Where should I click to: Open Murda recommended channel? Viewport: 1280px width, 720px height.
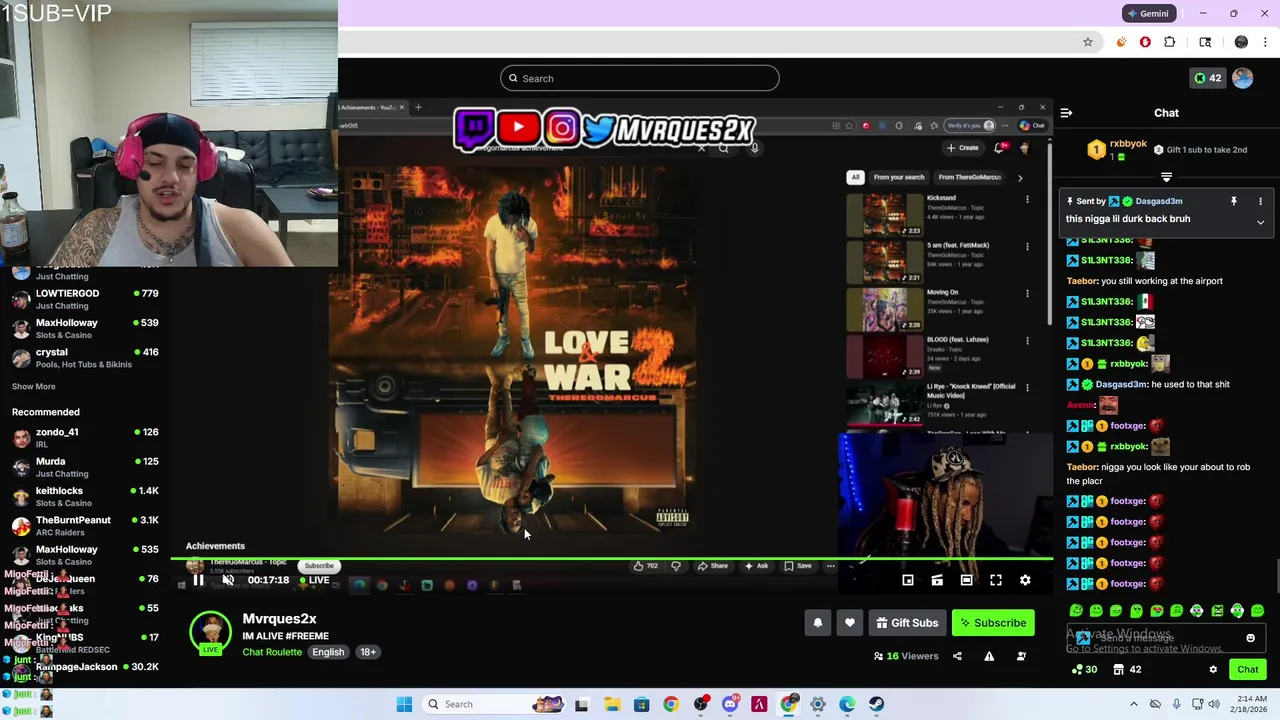[x=85, y=467]
